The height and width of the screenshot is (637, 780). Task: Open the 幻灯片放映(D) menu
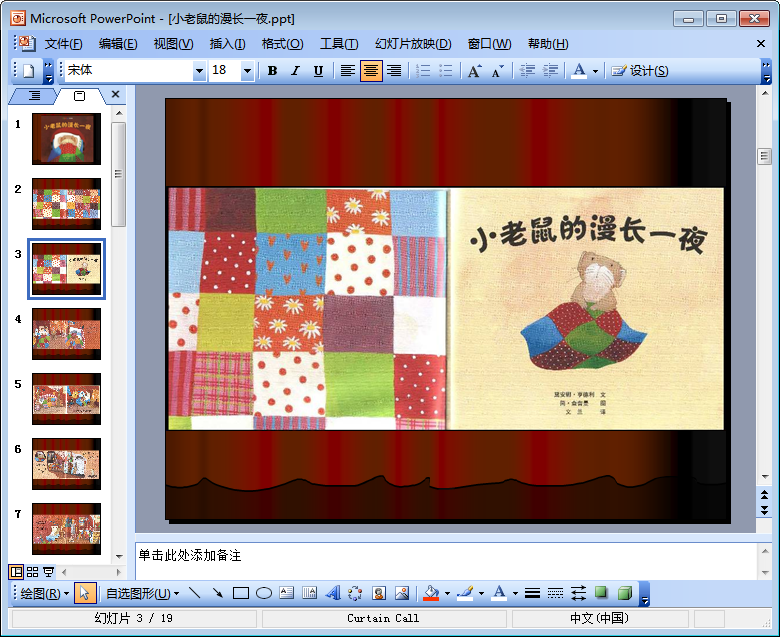413,44
